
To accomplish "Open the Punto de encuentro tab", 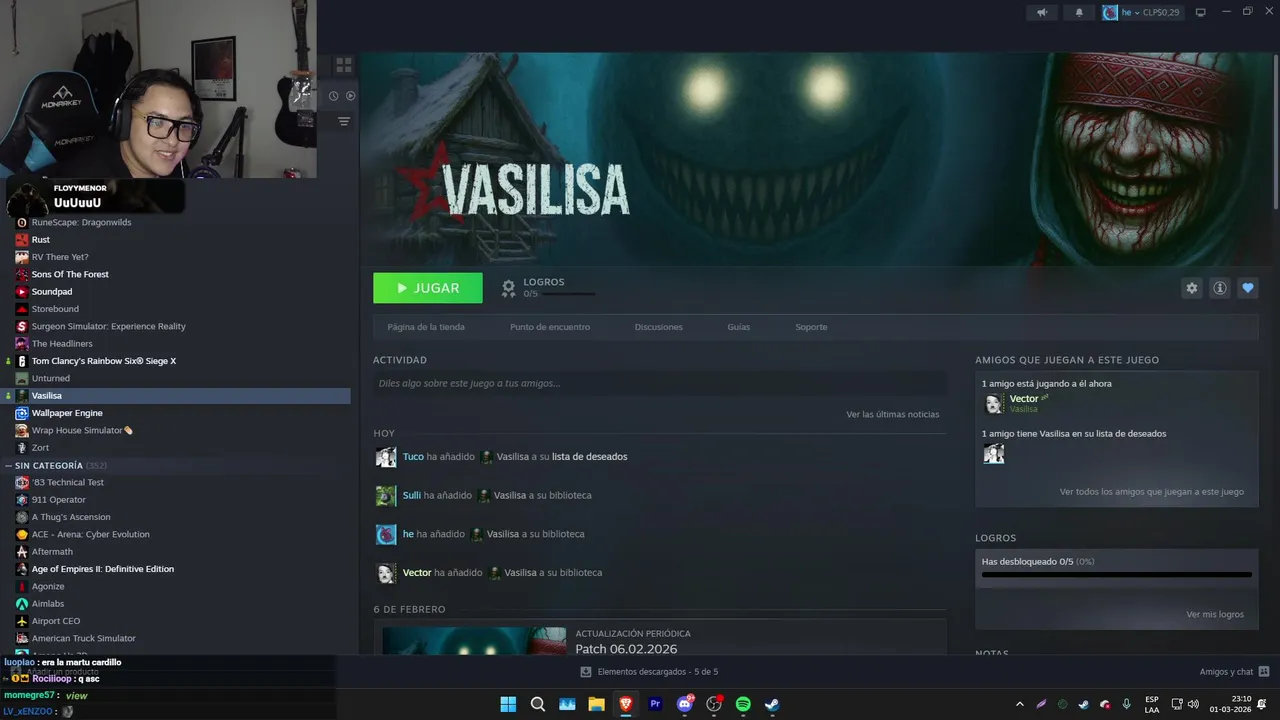I will [550, 327].
